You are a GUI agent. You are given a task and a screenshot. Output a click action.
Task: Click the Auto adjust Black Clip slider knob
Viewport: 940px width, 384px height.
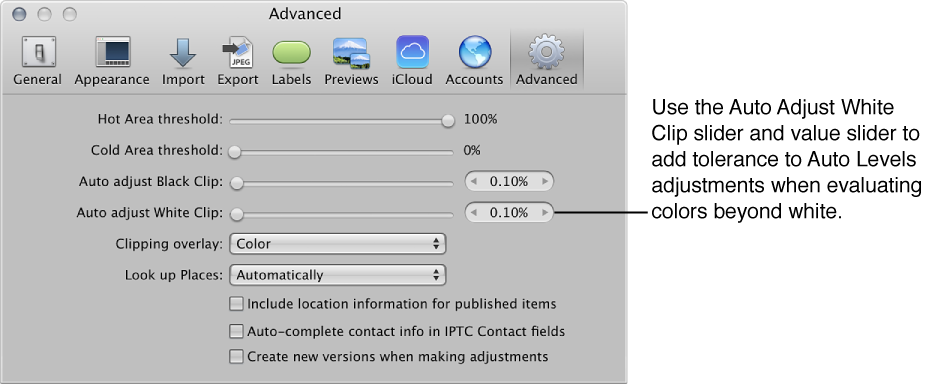pos(237,183)
